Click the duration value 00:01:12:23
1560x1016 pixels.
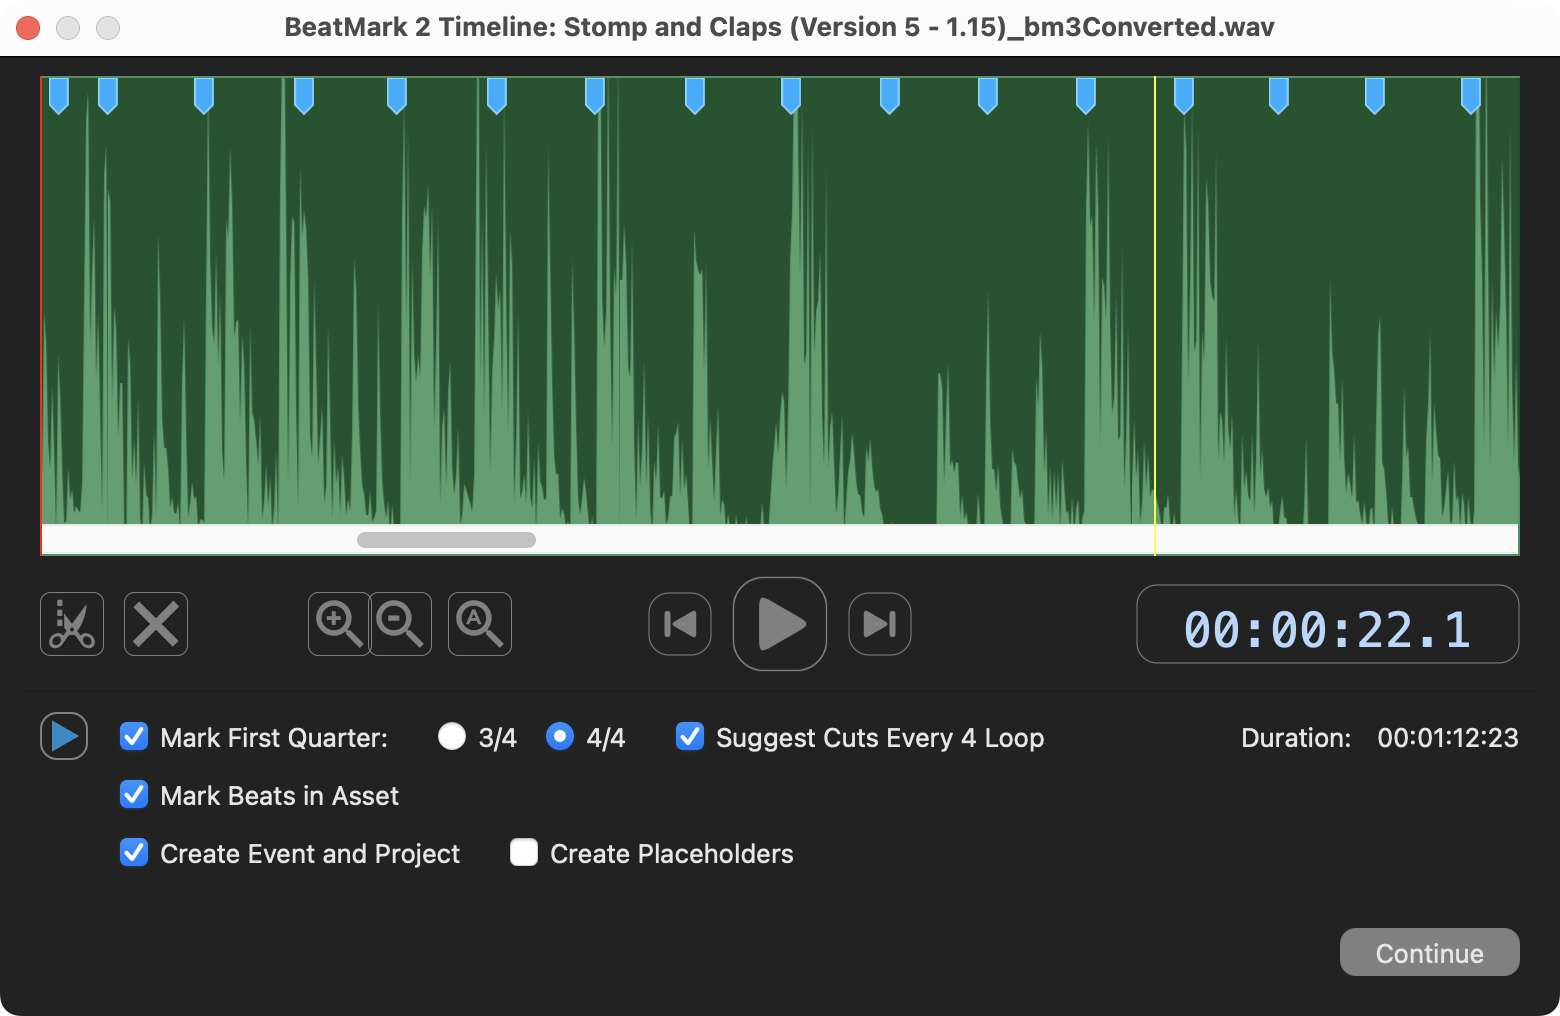click(x=1448, y=738)
